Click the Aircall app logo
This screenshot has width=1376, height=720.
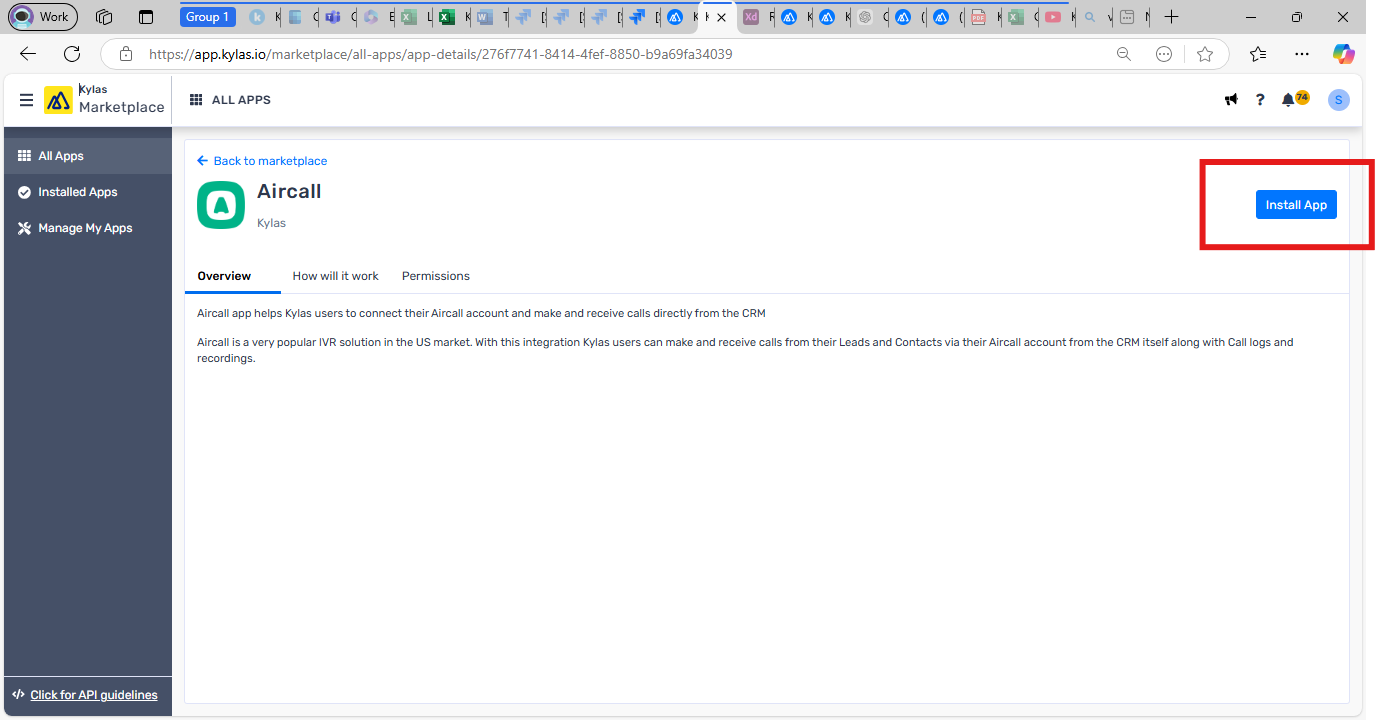[221, 205]
